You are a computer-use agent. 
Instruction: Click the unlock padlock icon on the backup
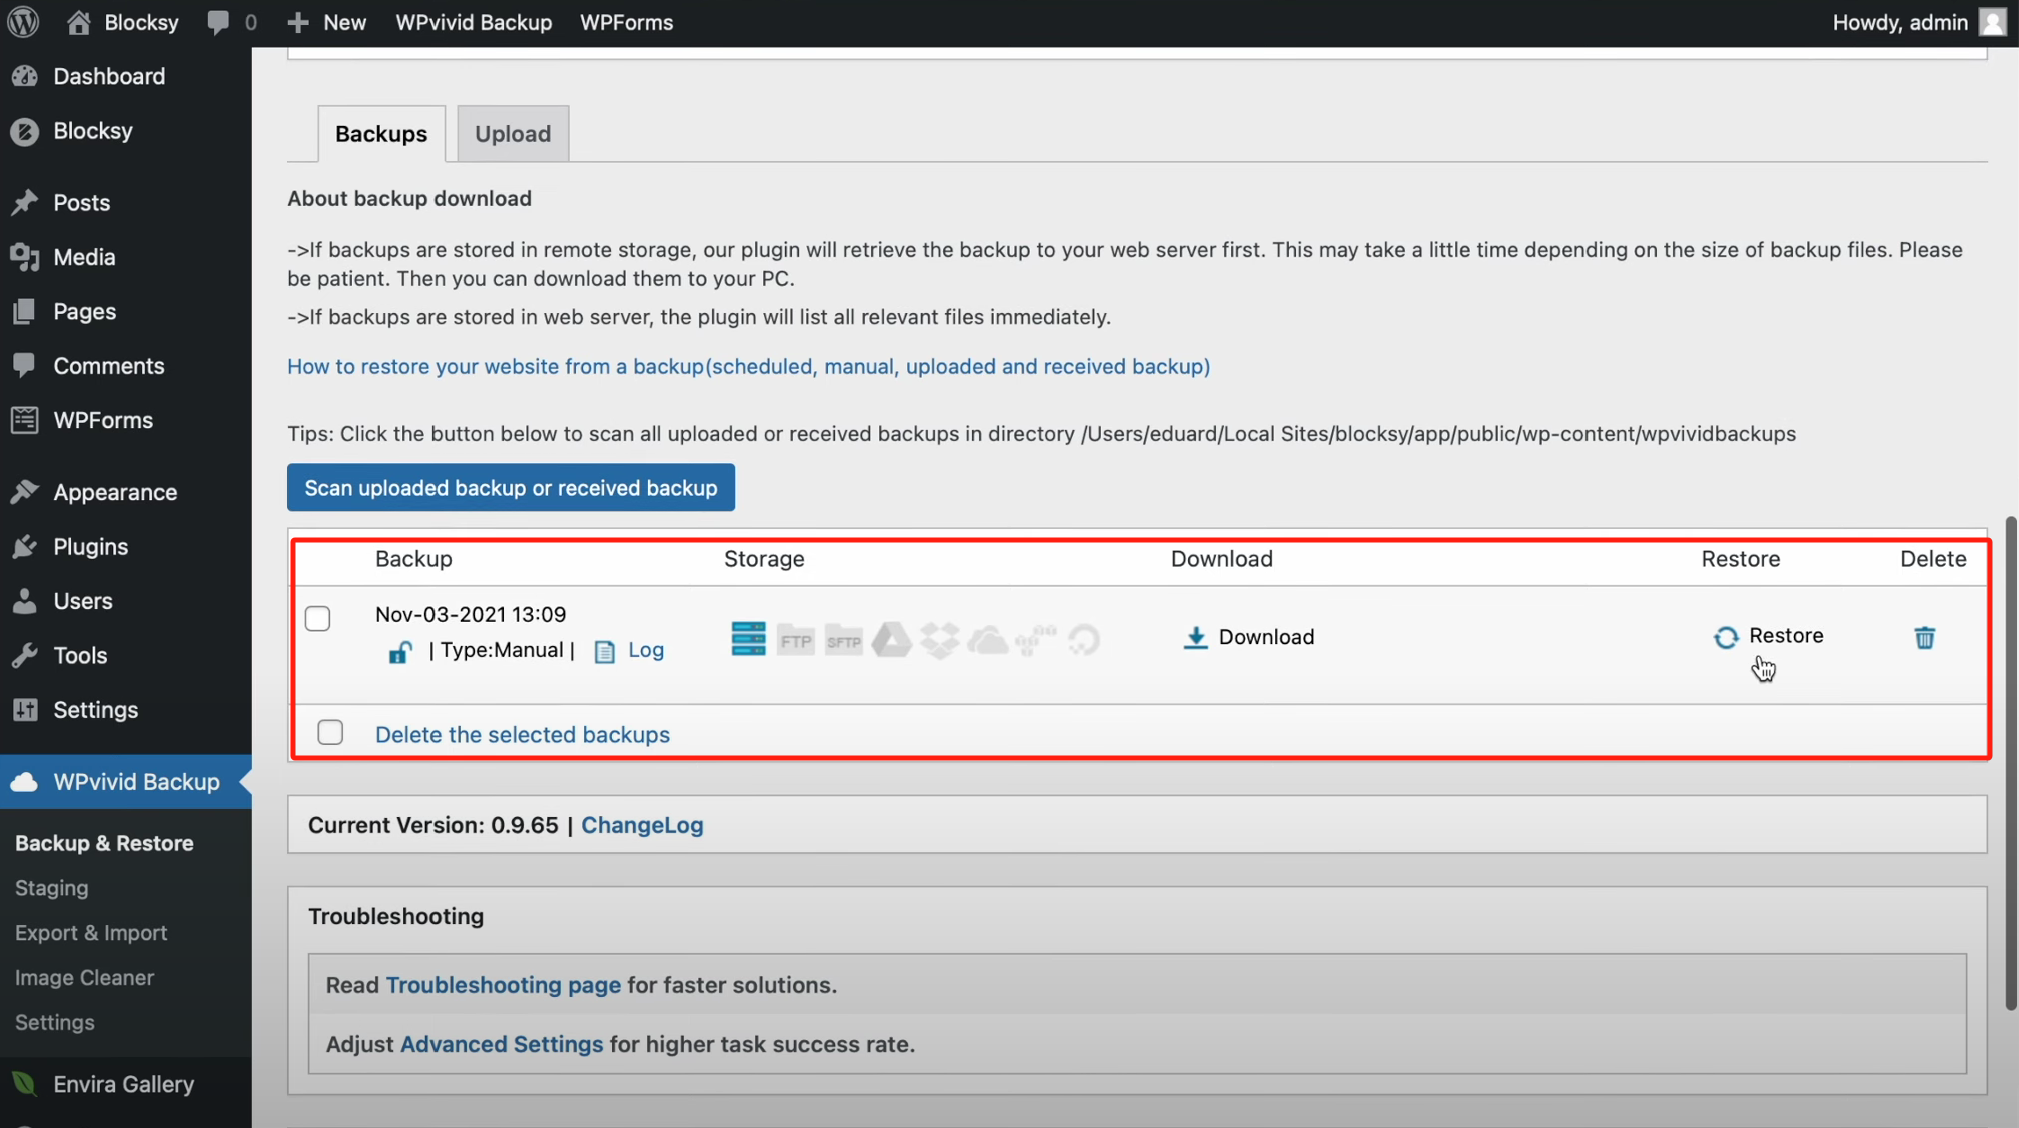coord(399,652)
